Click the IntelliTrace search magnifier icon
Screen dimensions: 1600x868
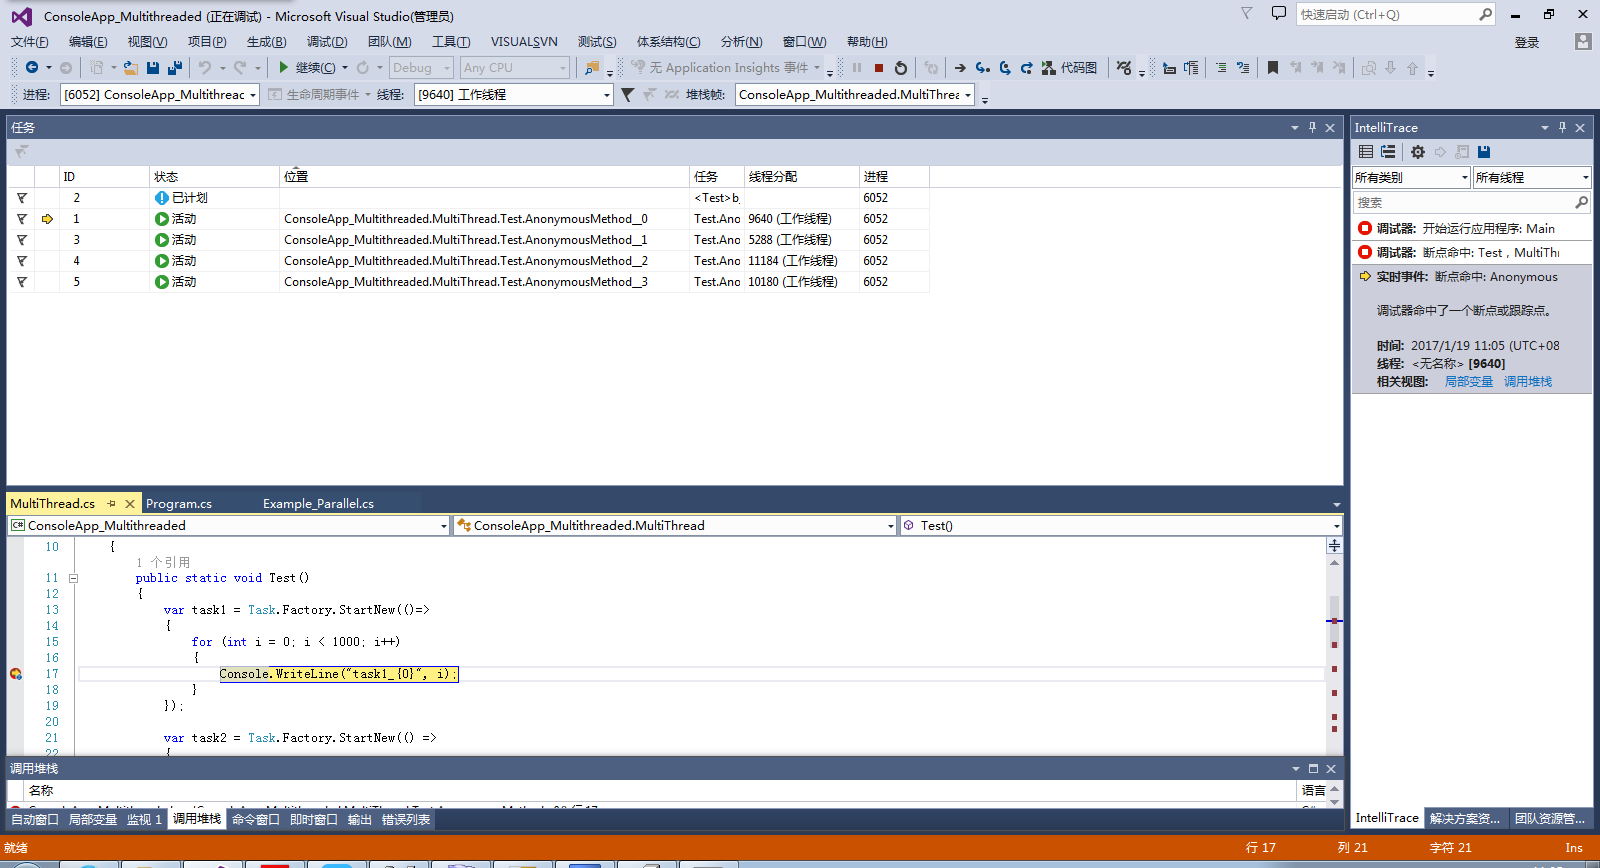[1581, 202]
